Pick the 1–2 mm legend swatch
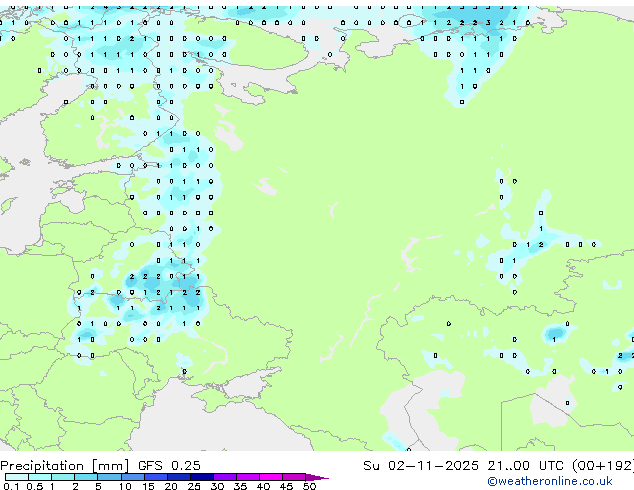The height and width of the screenshot is (490, 634). click(63, 477)
